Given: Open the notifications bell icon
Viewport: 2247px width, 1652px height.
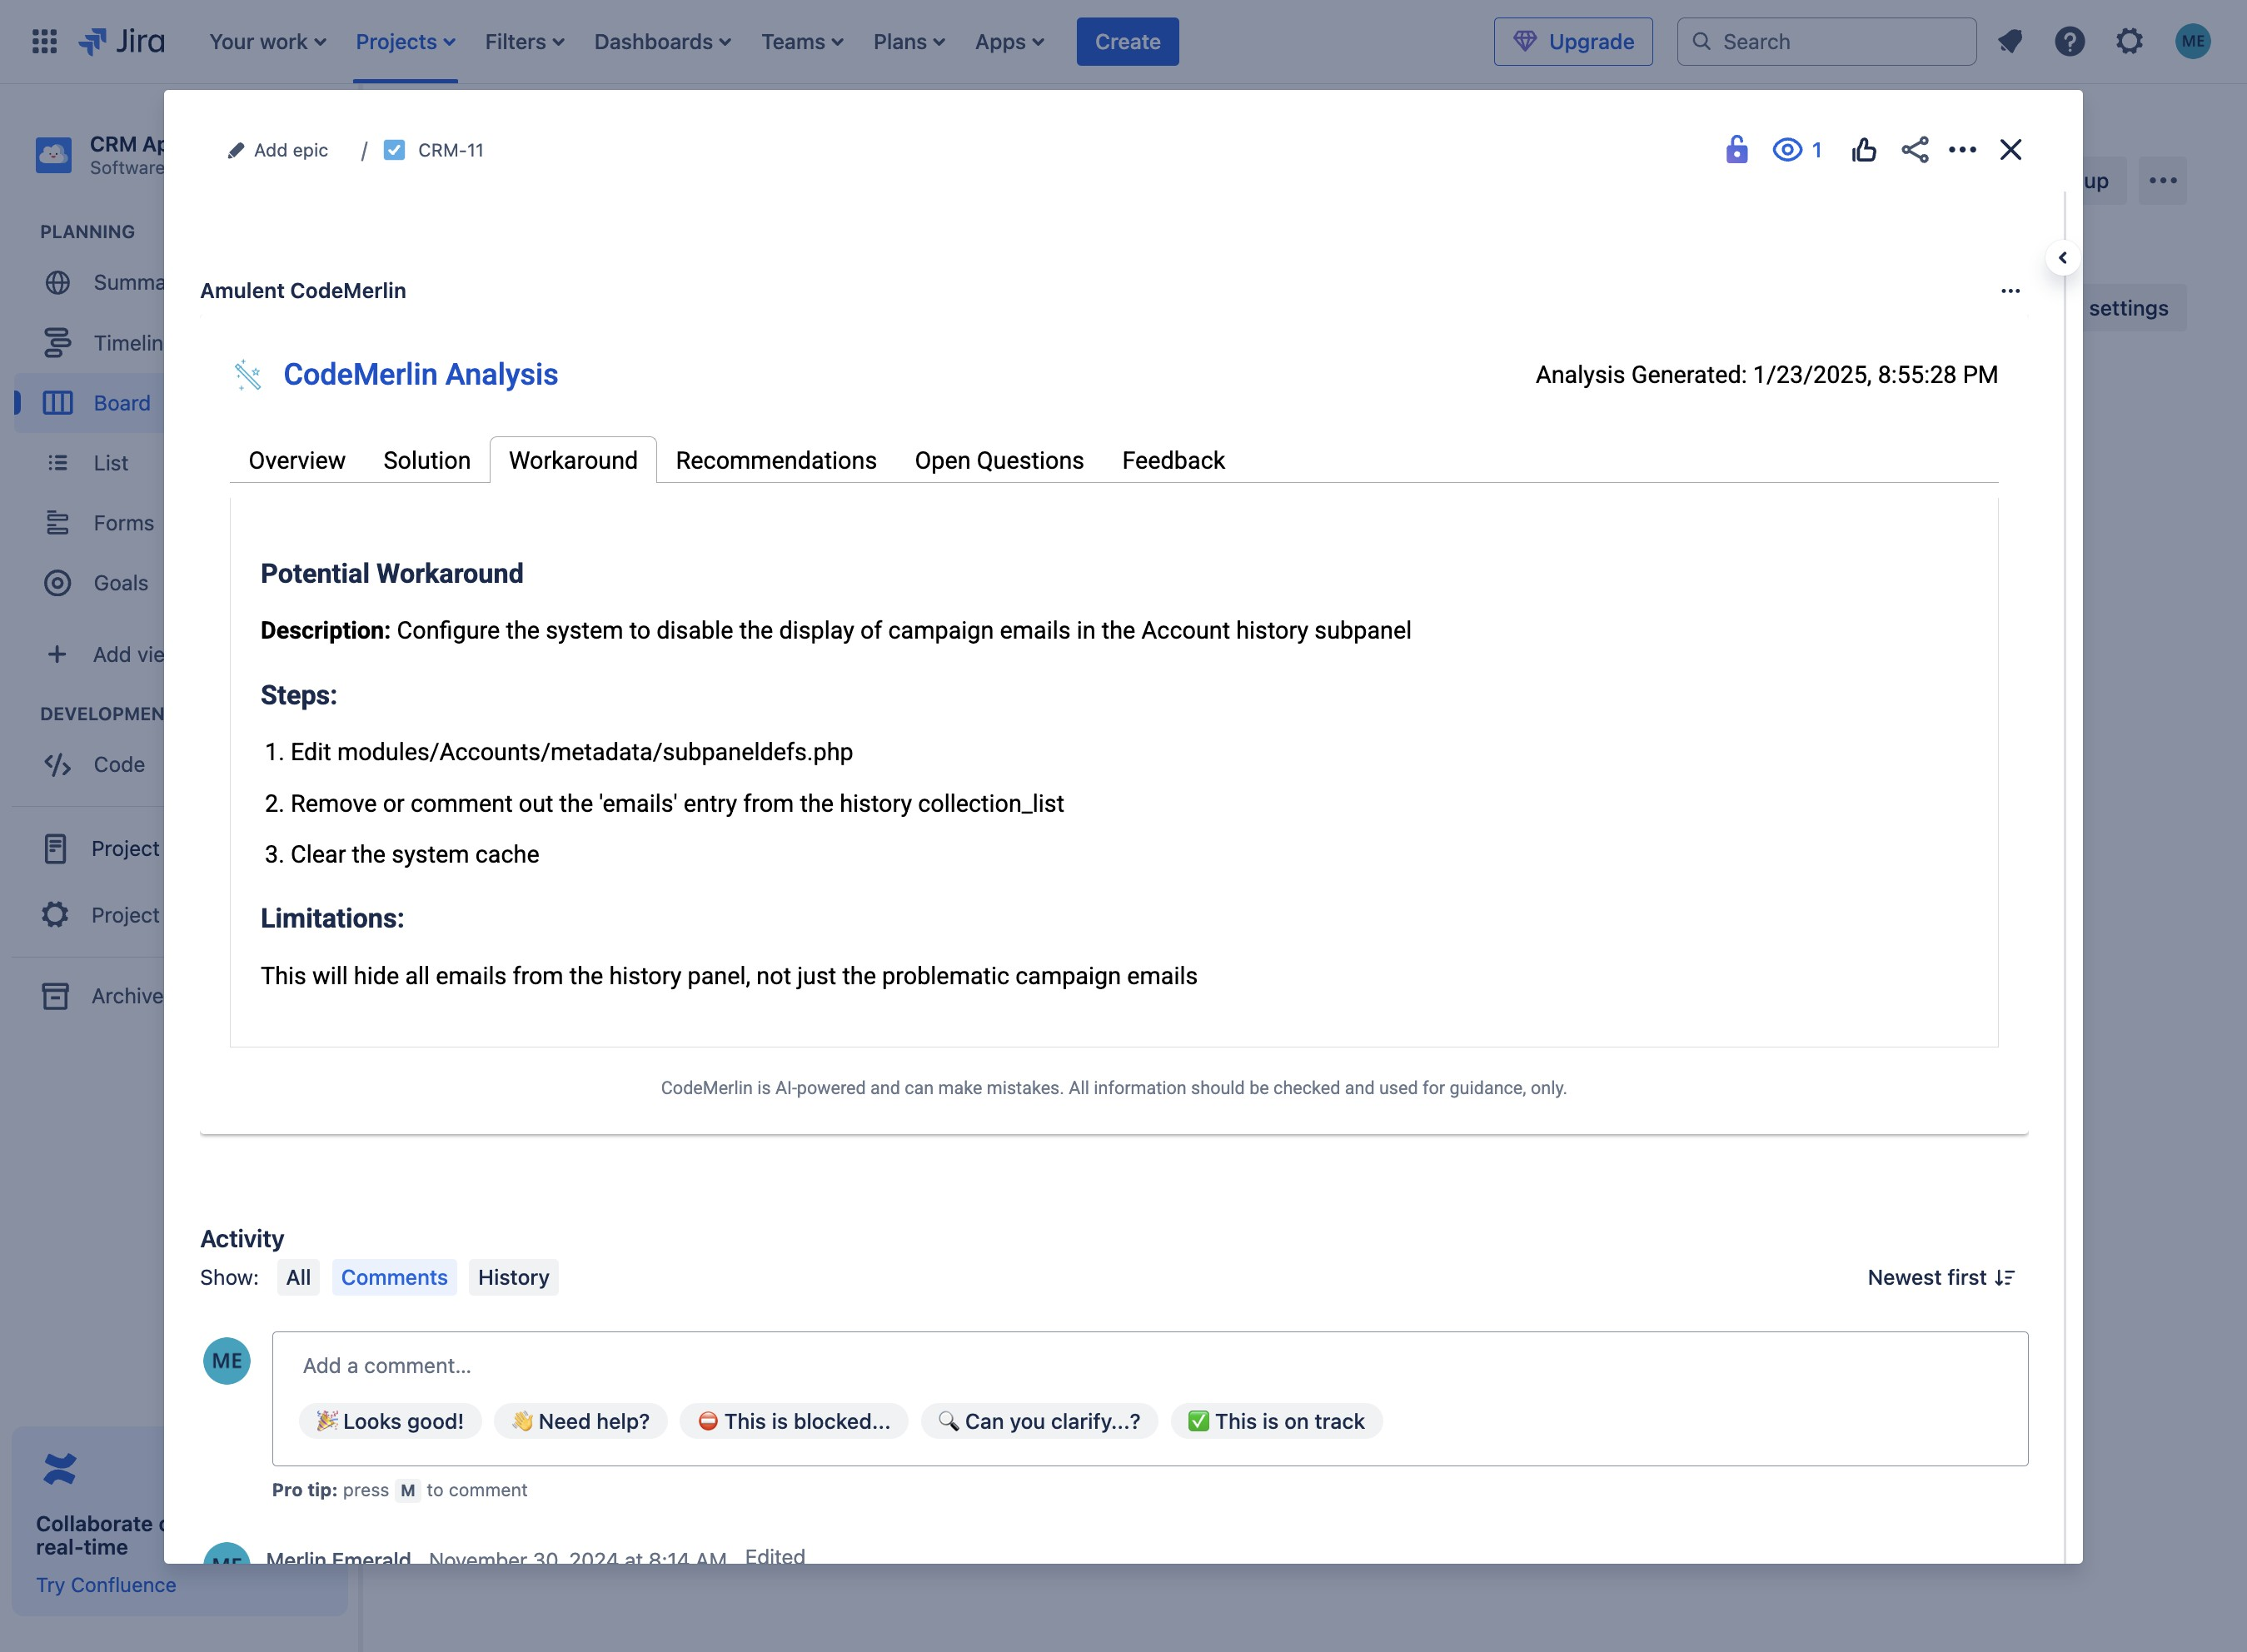Looking at the screenshot, I should [2010, 41].
